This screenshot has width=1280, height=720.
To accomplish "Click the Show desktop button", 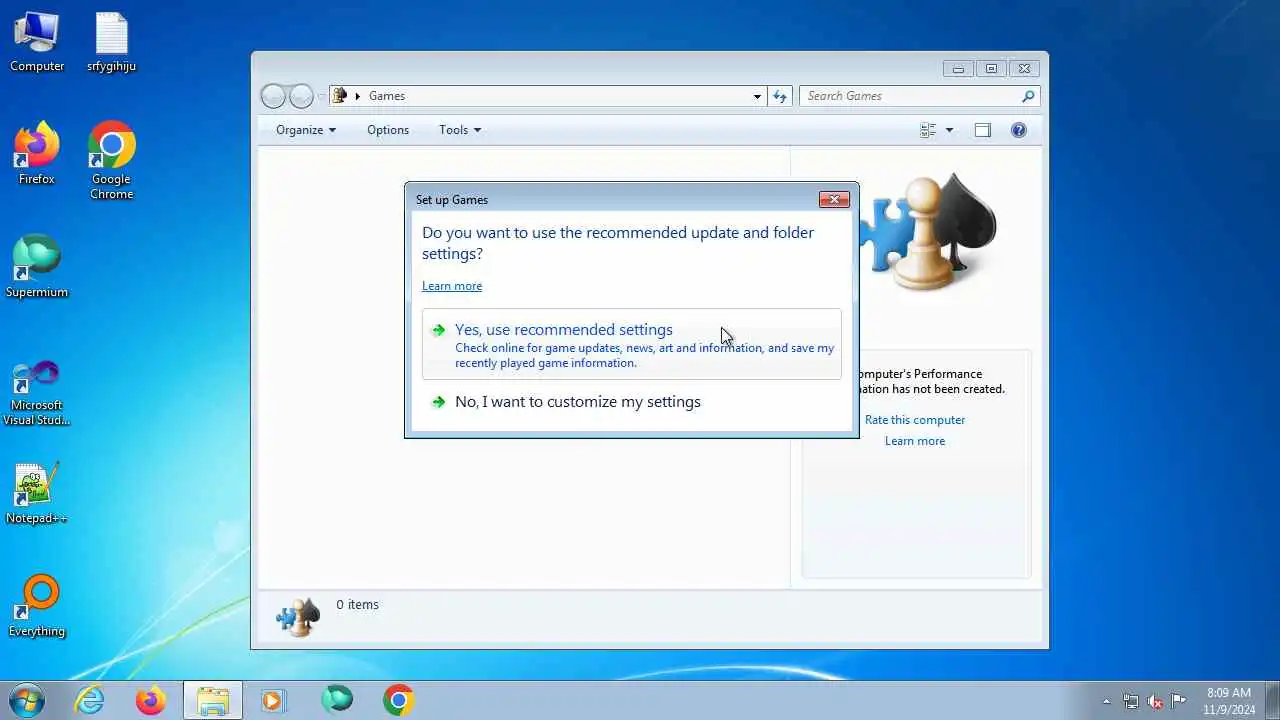I will coord(1272,700).
